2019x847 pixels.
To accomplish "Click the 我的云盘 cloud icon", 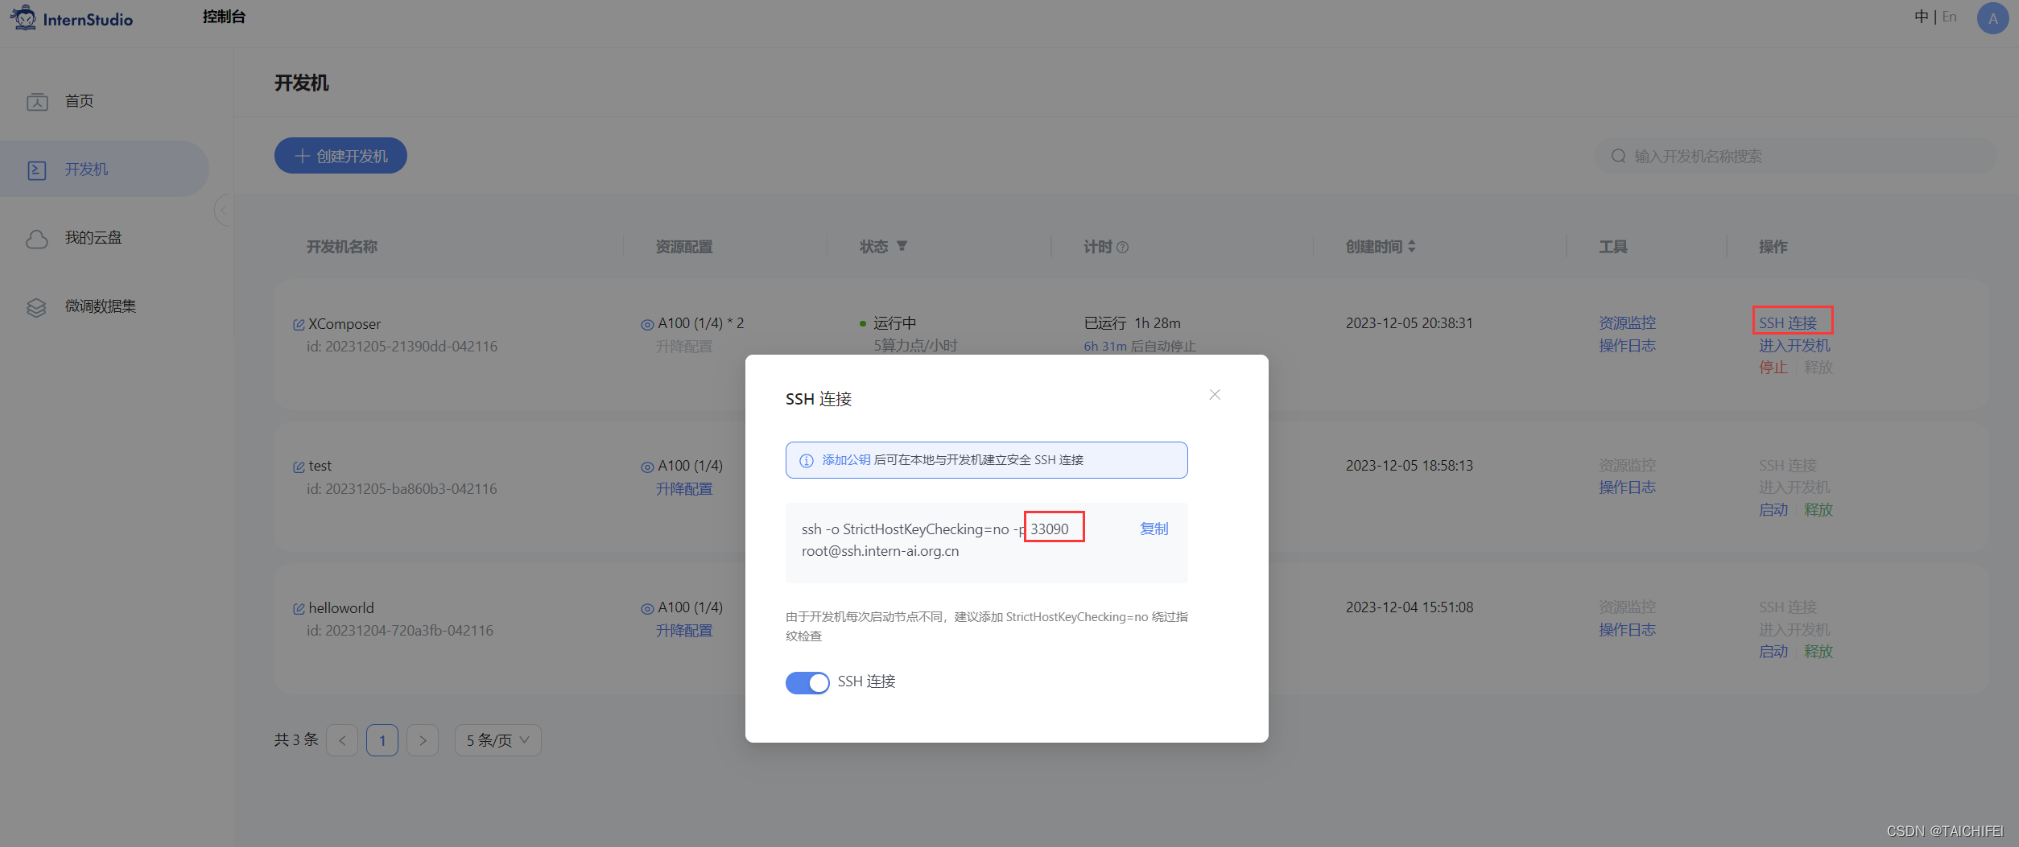I will point(37,239).
